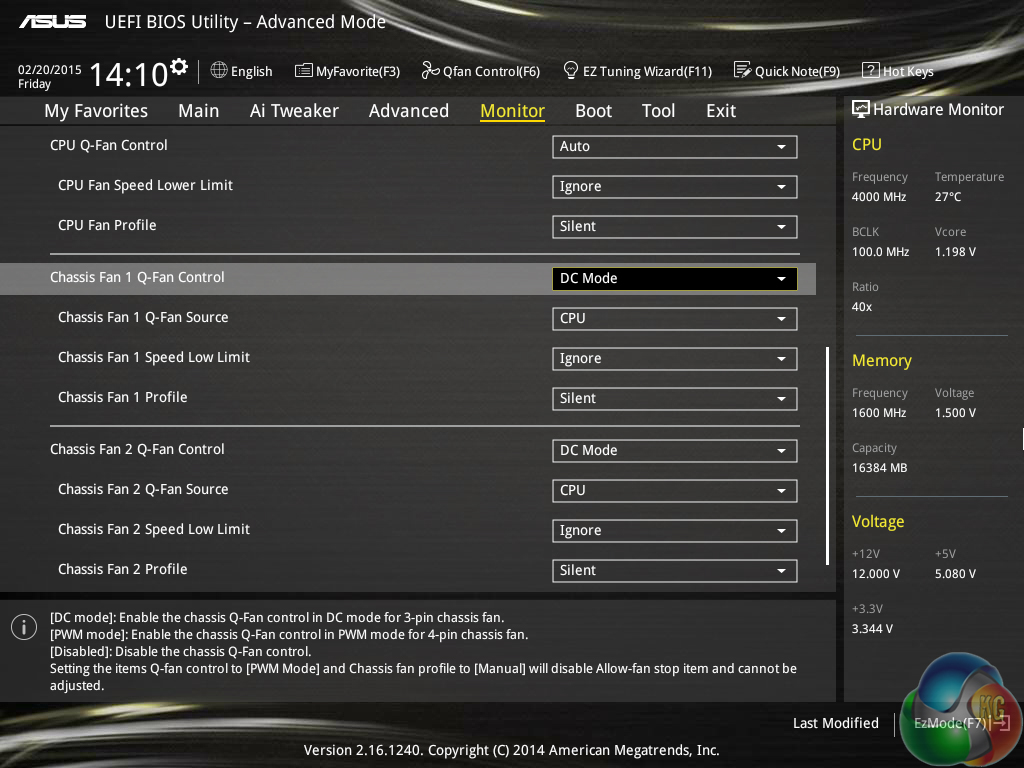Click the 12.000 V reading
Viewport: 1024px width, 768px height.
pos(876,573)
